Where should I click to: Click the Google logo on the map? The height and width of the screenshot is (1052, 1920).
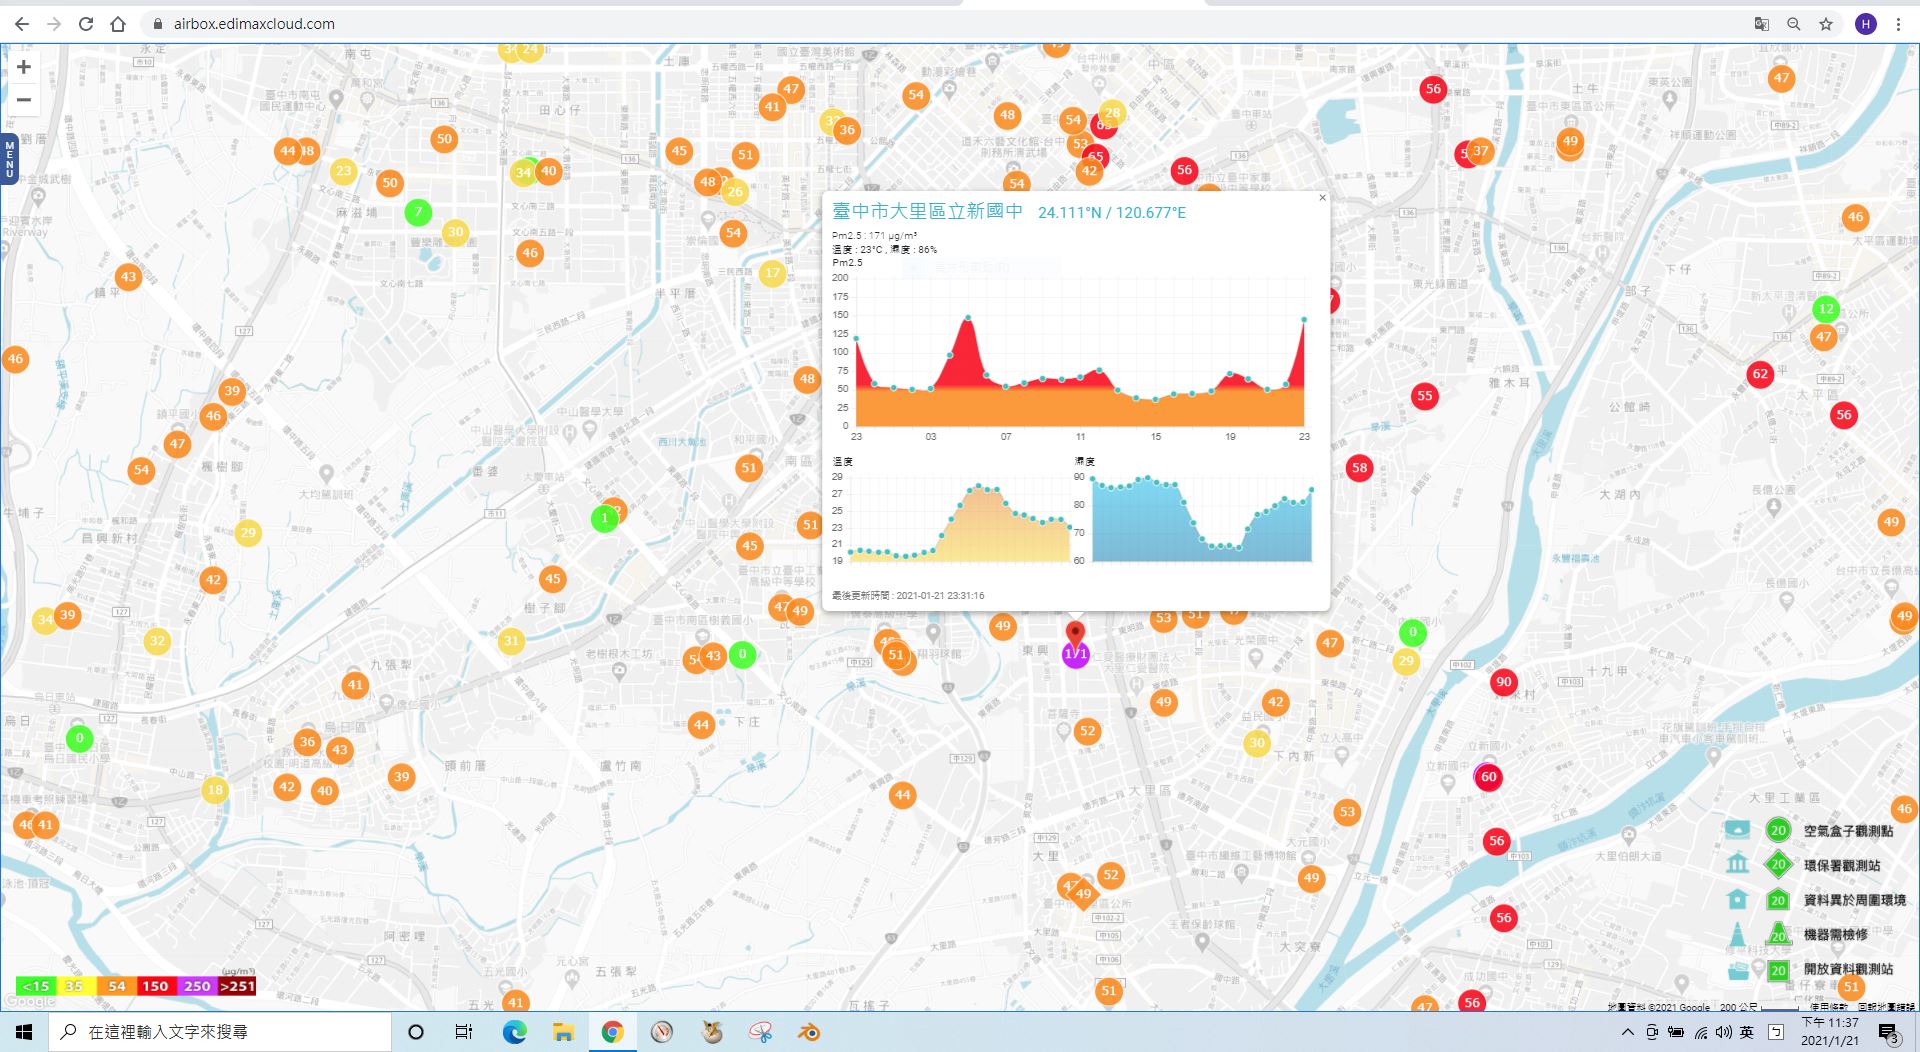(x=30, y=1001)
